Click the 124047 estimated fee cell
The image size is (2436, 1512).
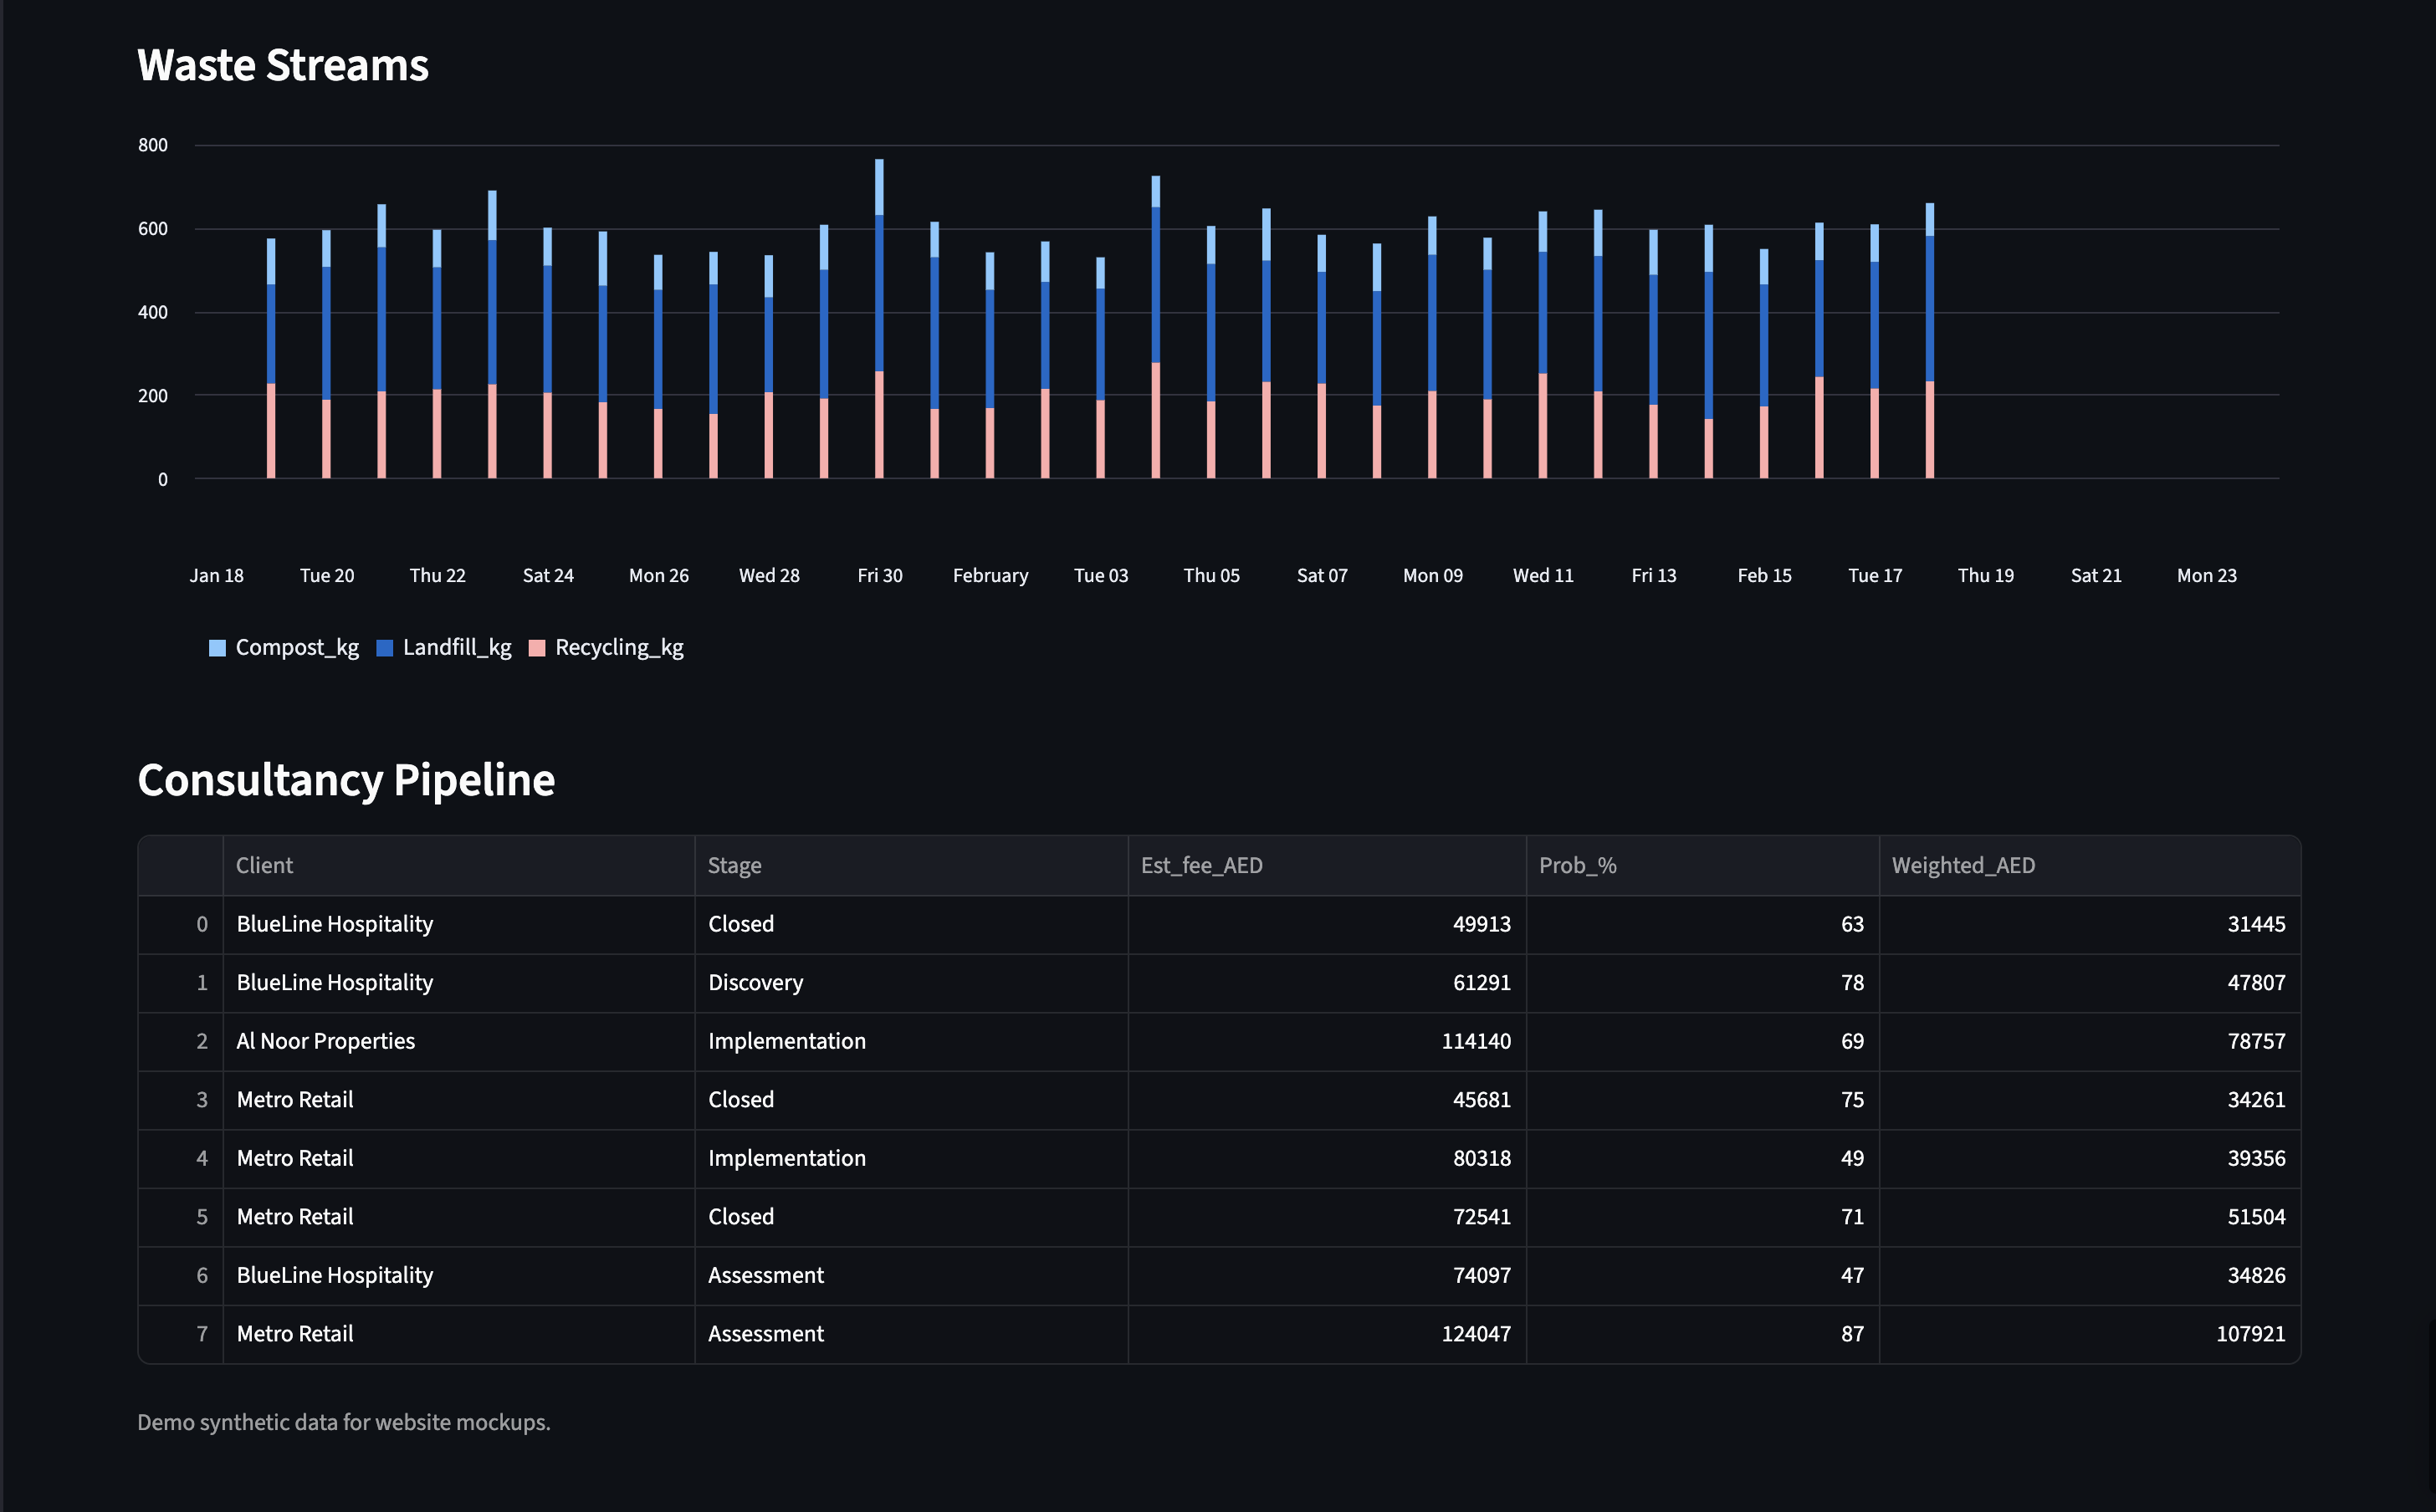coord(1475,1333)
